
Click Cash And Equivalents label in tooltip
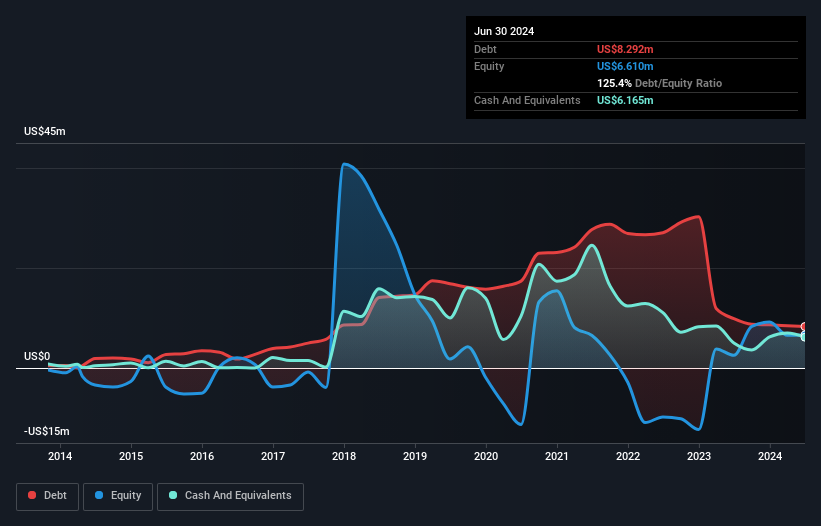click(527, 100)
